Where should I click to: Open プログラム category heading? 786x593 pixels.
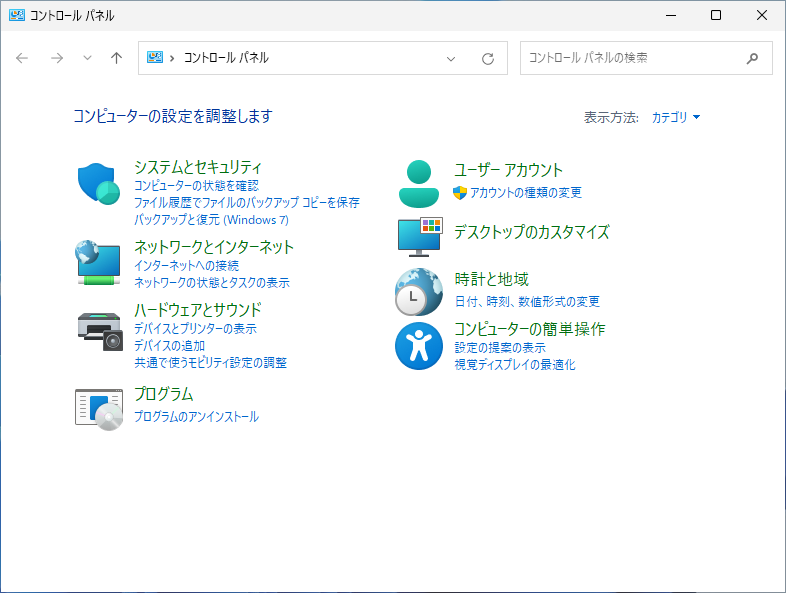(163, 394)
